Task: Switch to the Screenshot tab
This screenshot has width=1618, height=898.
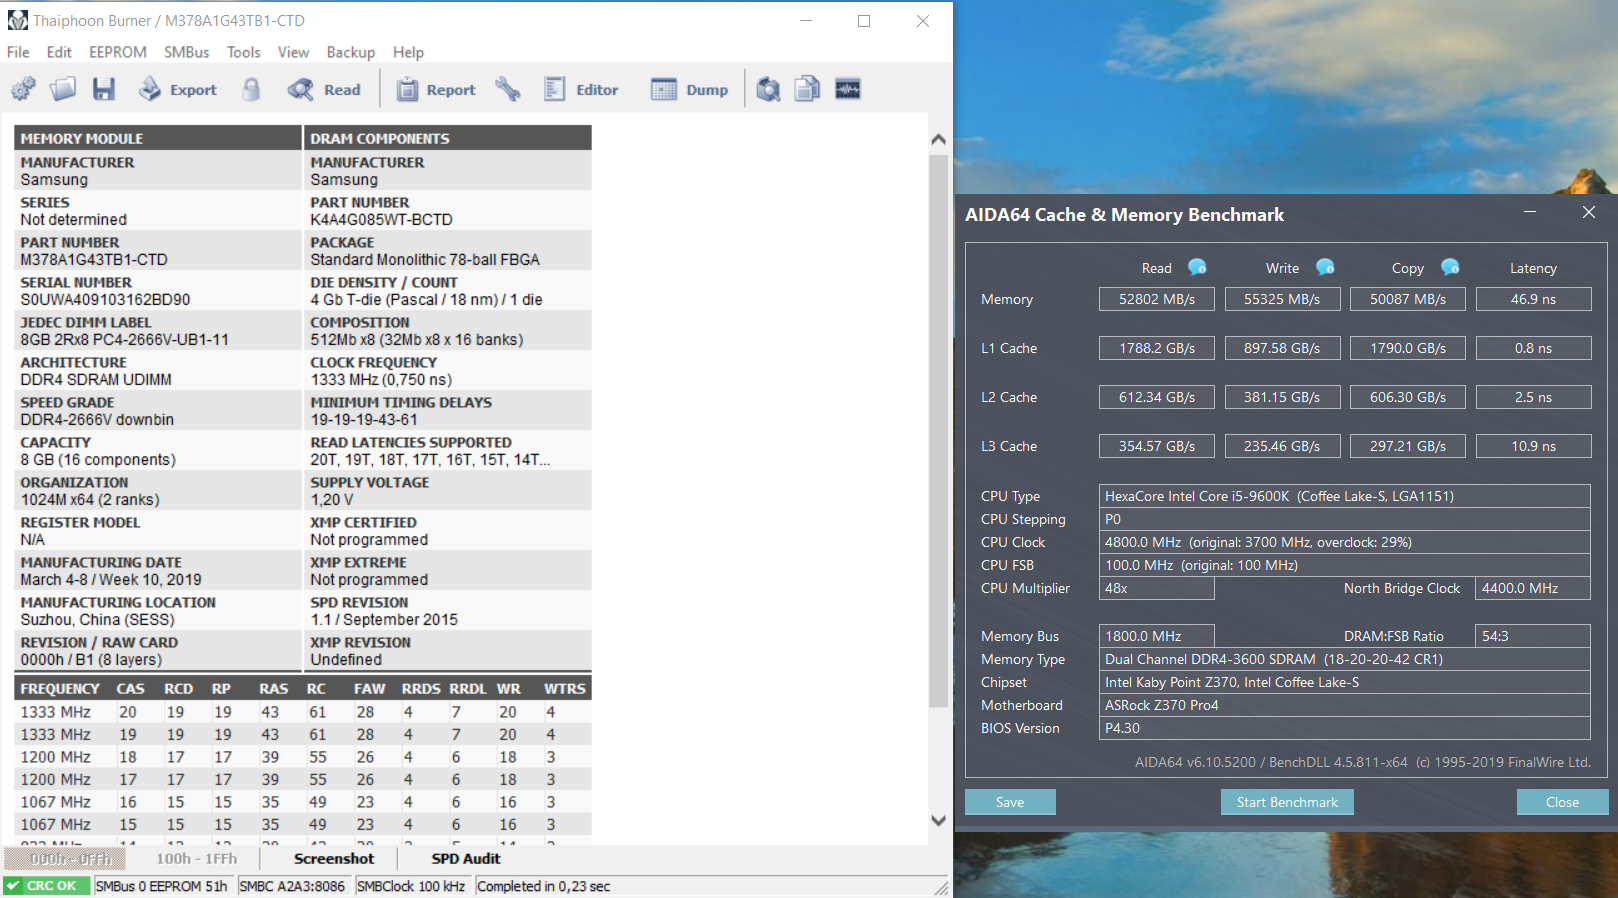Action: tap(334, 858)
